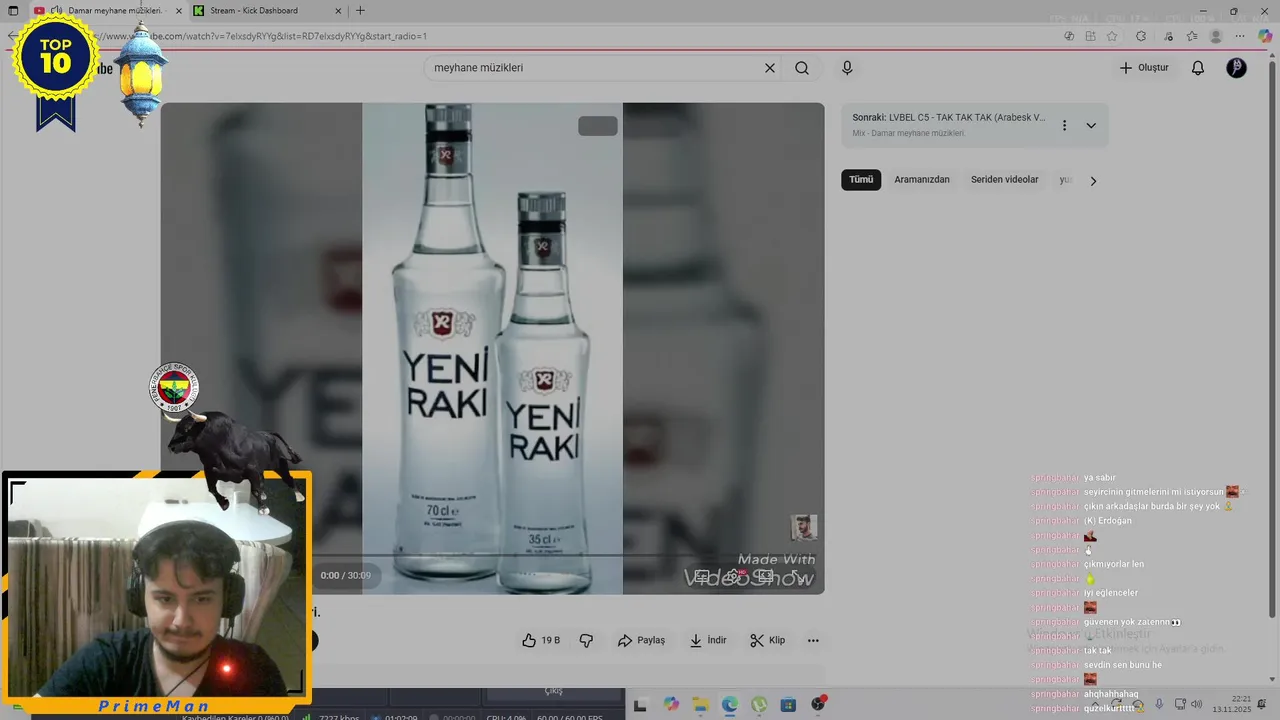Start voice search with microphone icon
The width and height of the screenshot is (1280, 720).
click(x=847, y=68)
